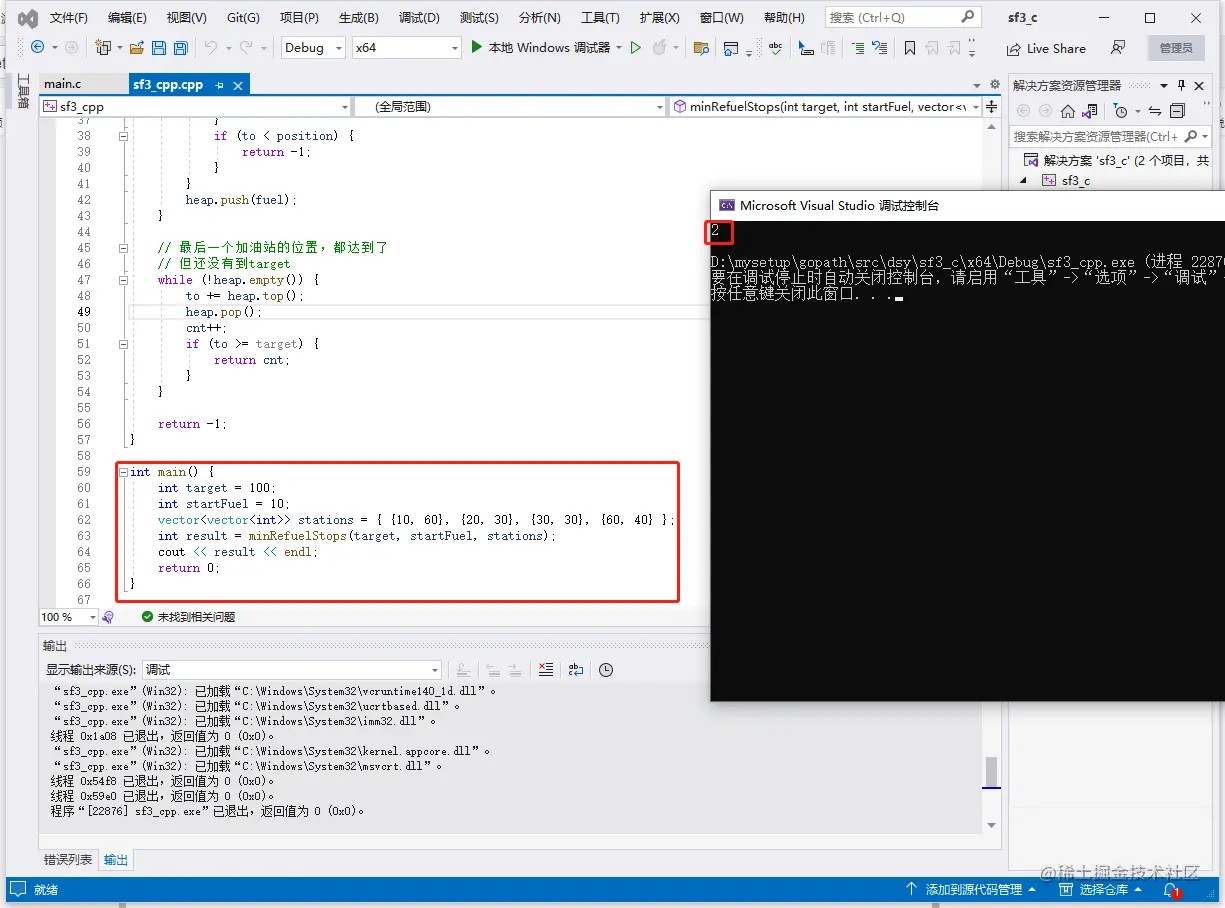1225x908 pixels.
Task: Click the open file folder icon
Action: 135,47
